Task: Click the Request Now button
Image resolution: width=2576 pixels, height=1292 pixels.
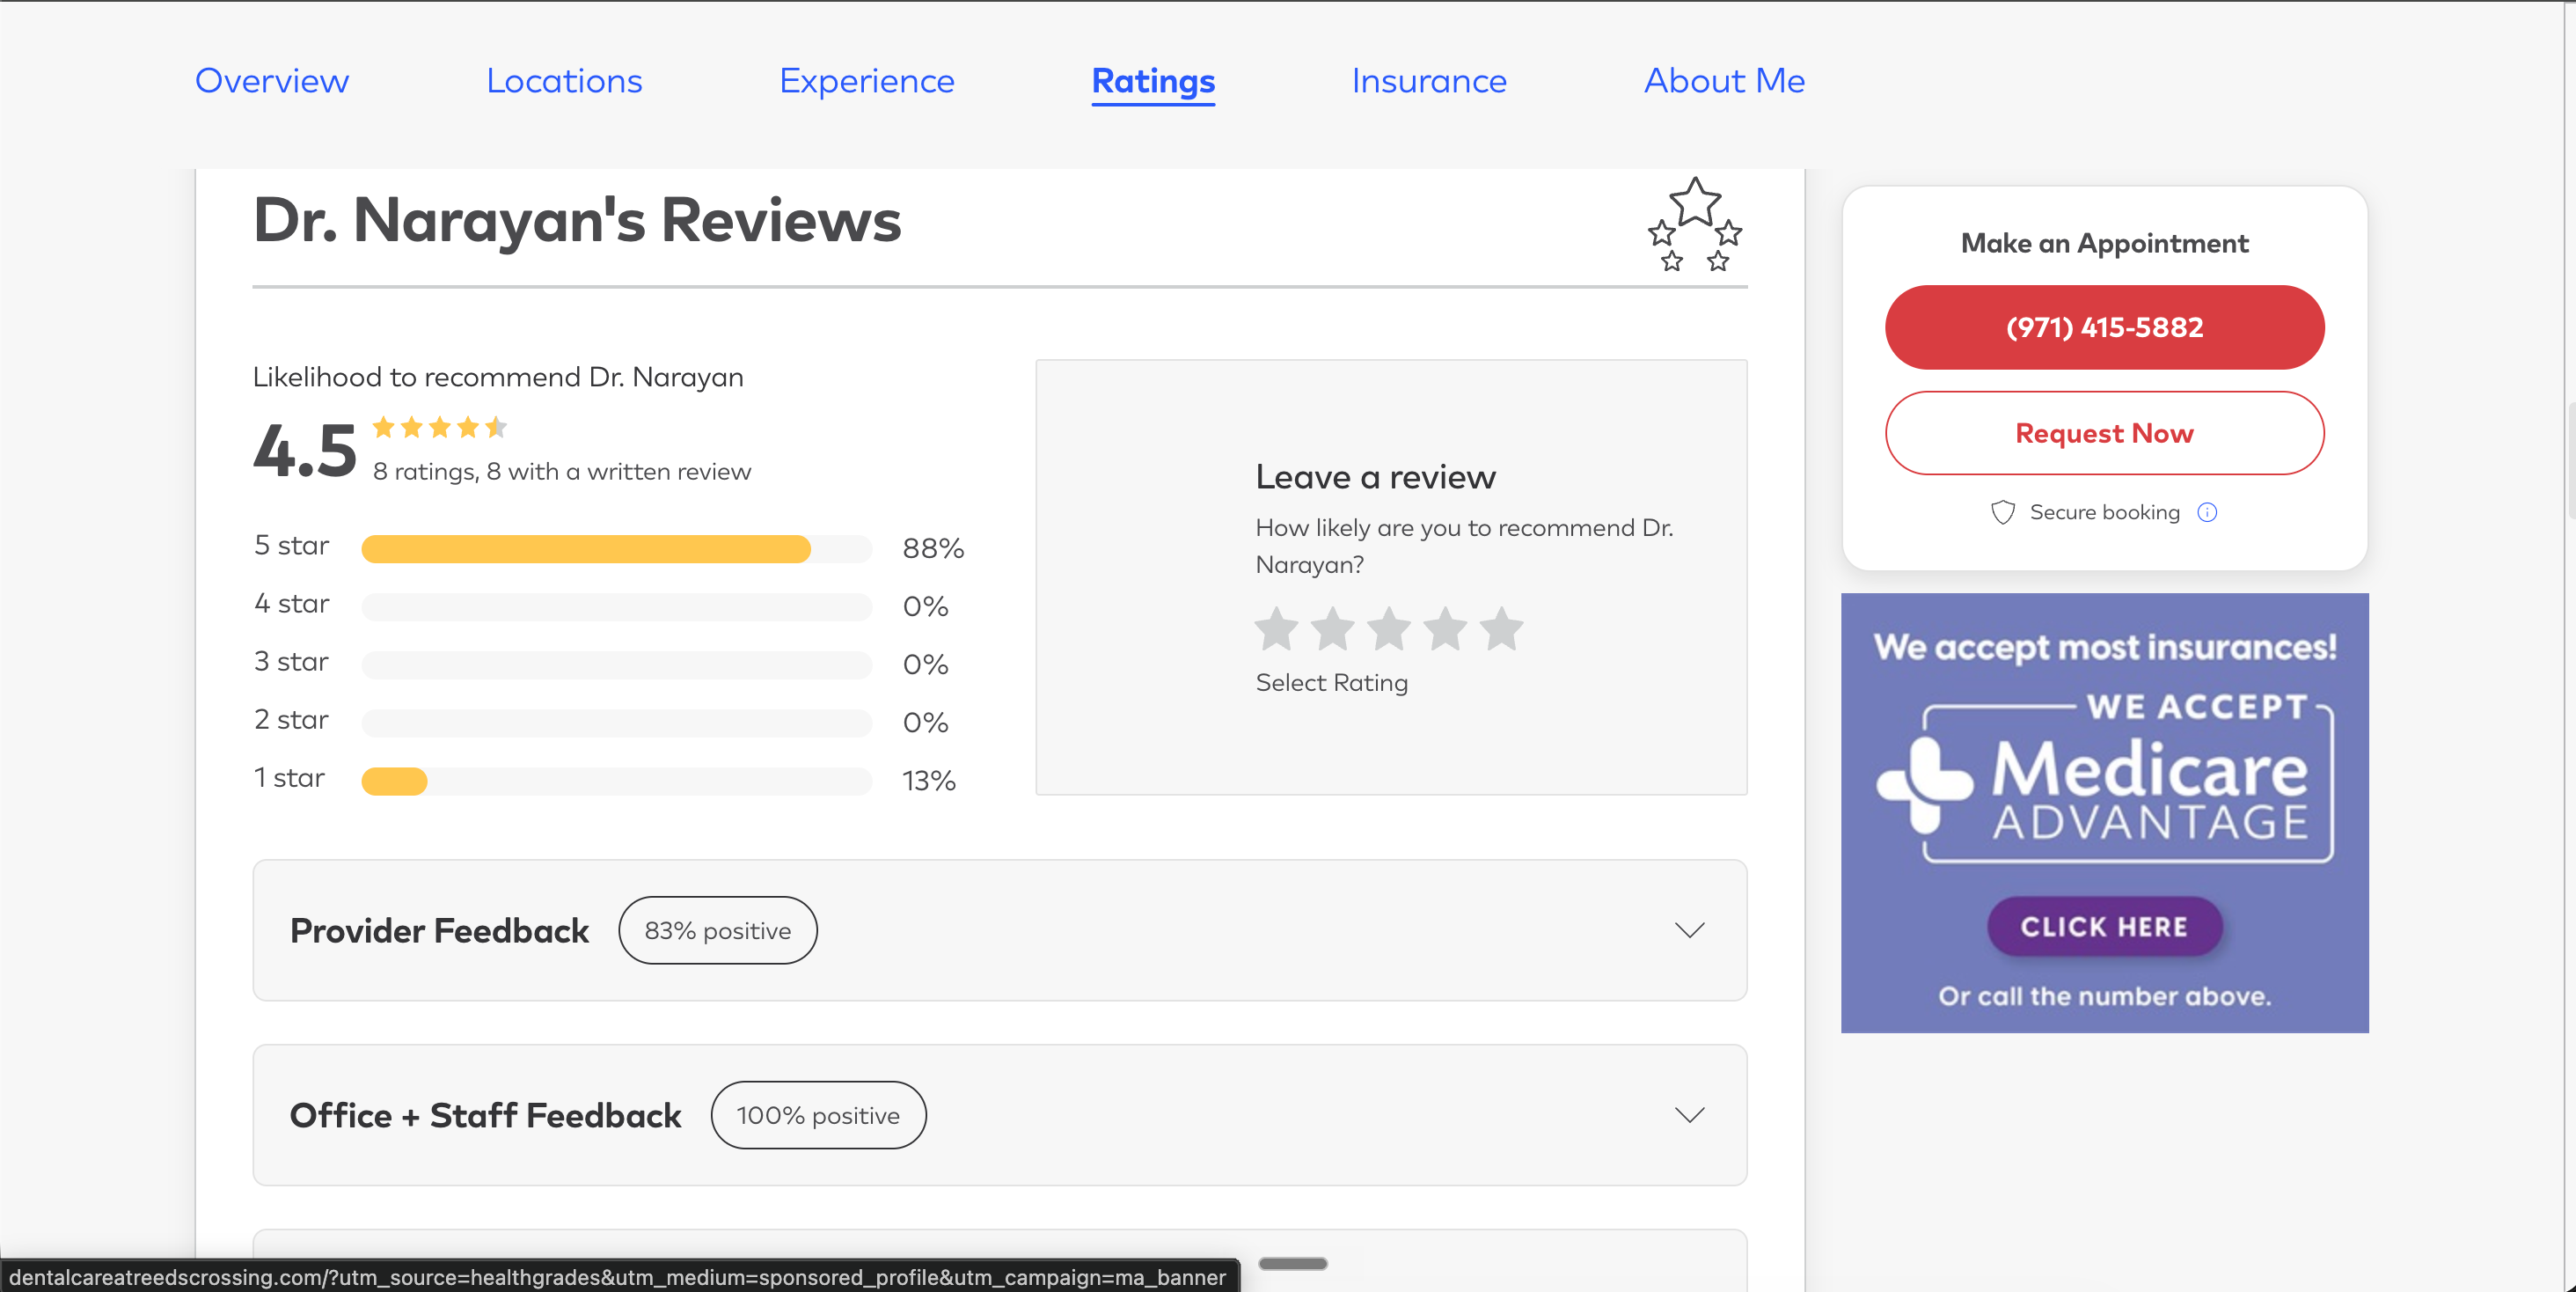Action: click(2104, 433)
